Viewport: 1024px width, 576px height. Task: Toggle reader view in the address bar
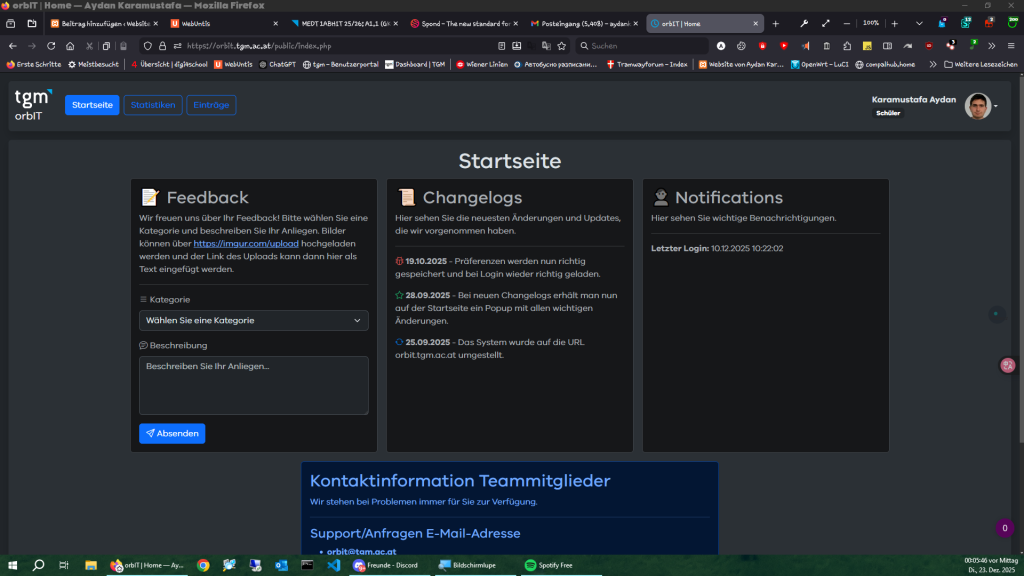tap(502, 46)
